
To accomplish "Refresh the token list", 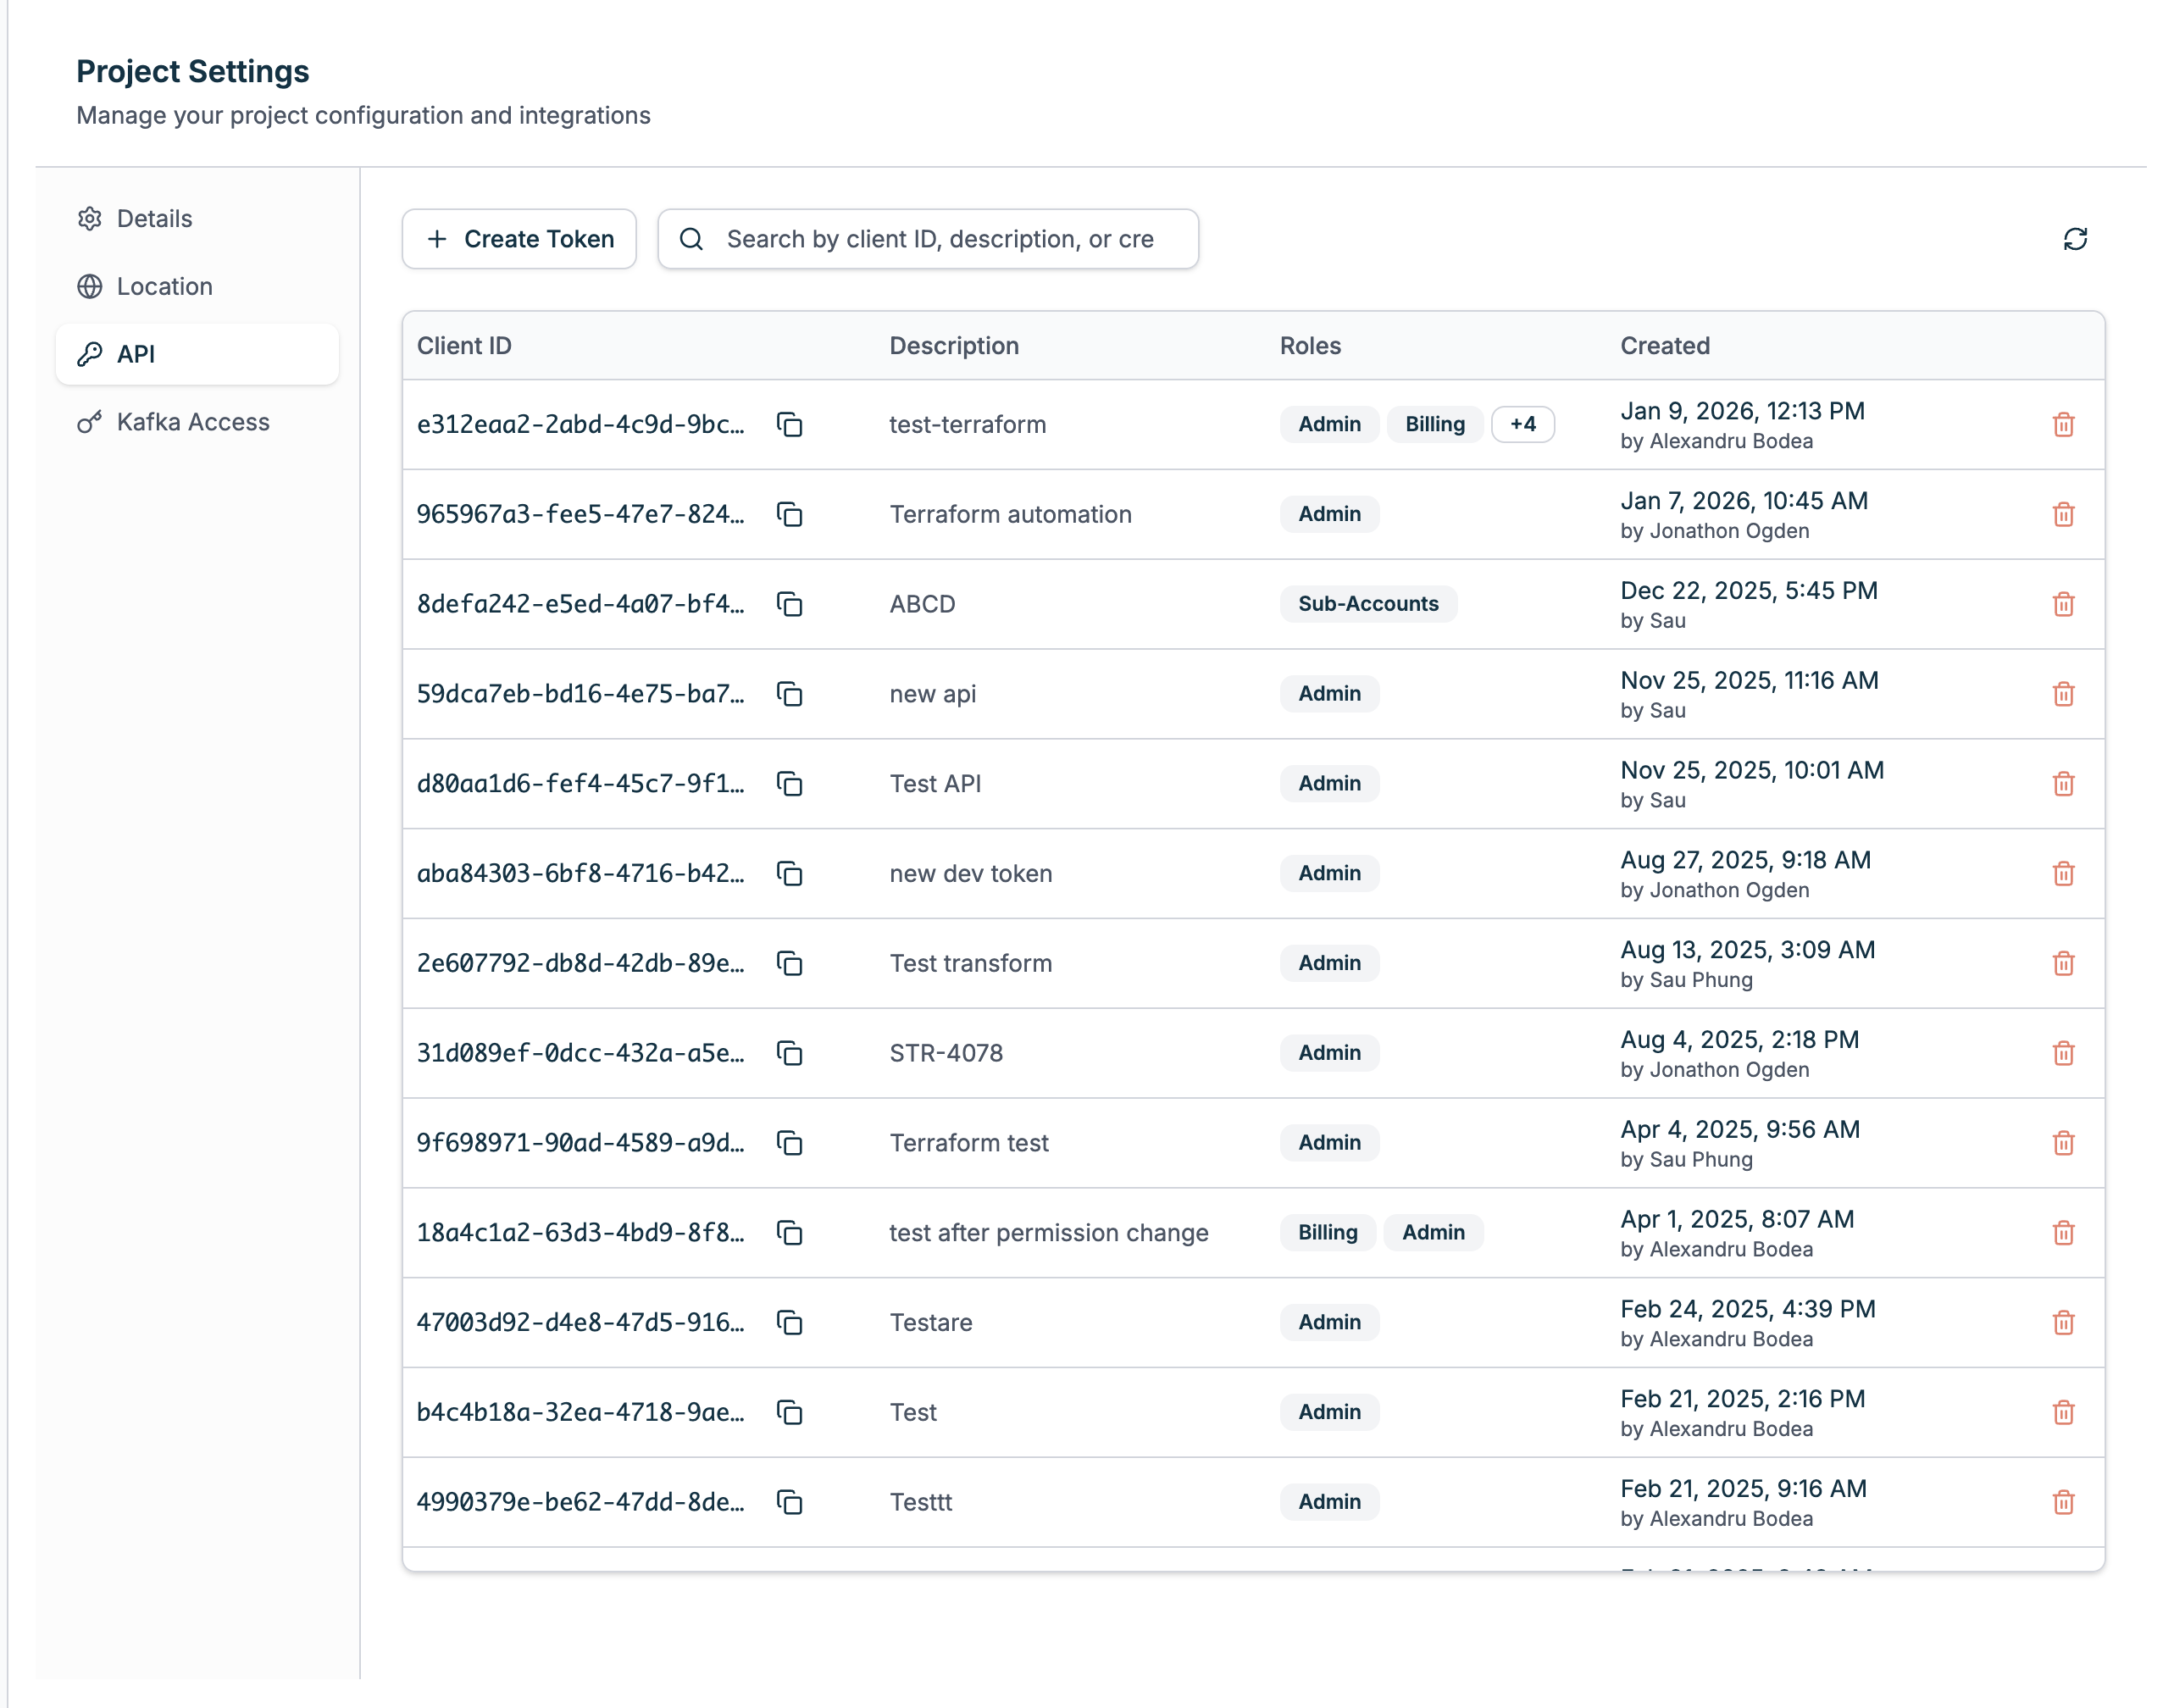I will 2075,239.
